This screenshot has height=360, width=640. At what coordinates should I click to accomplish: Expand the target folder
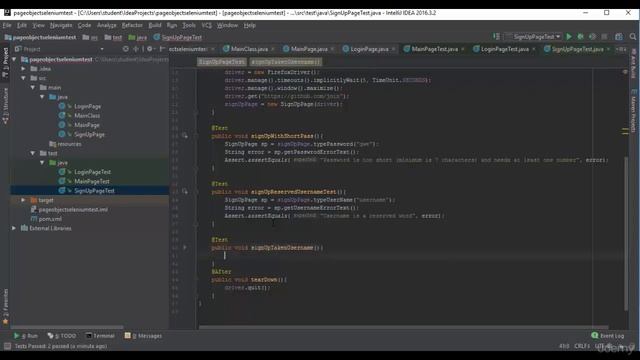tap(24, 200)
